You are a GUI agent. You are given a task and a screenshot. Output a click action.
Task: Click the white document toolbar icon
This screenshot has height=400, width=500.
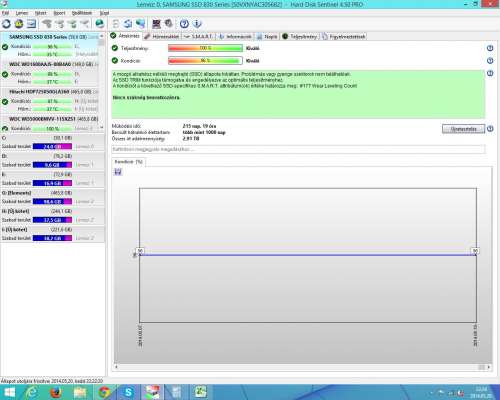pos(116,24)
